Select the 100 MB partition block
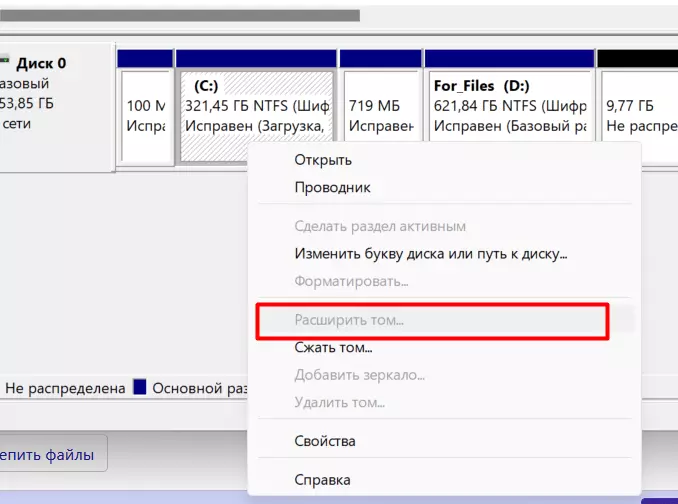The image size is (678, 504). [145, 115]
